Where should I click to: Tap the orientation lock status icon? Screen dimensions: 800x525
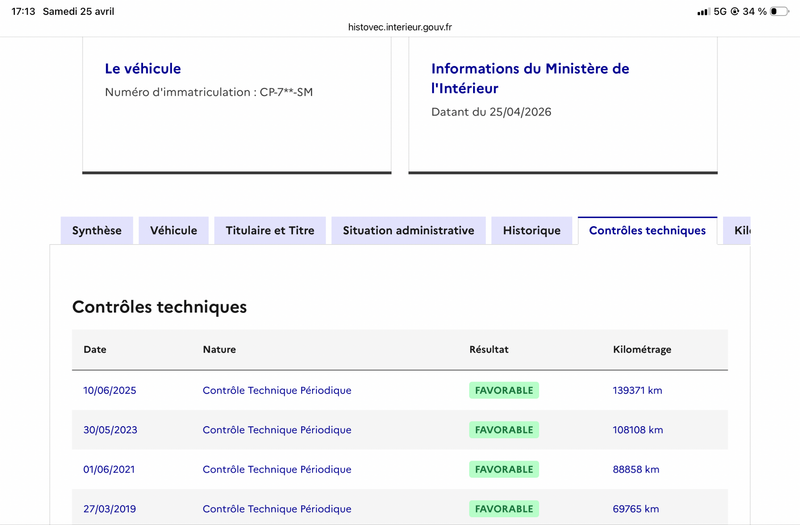click(735, 11)
